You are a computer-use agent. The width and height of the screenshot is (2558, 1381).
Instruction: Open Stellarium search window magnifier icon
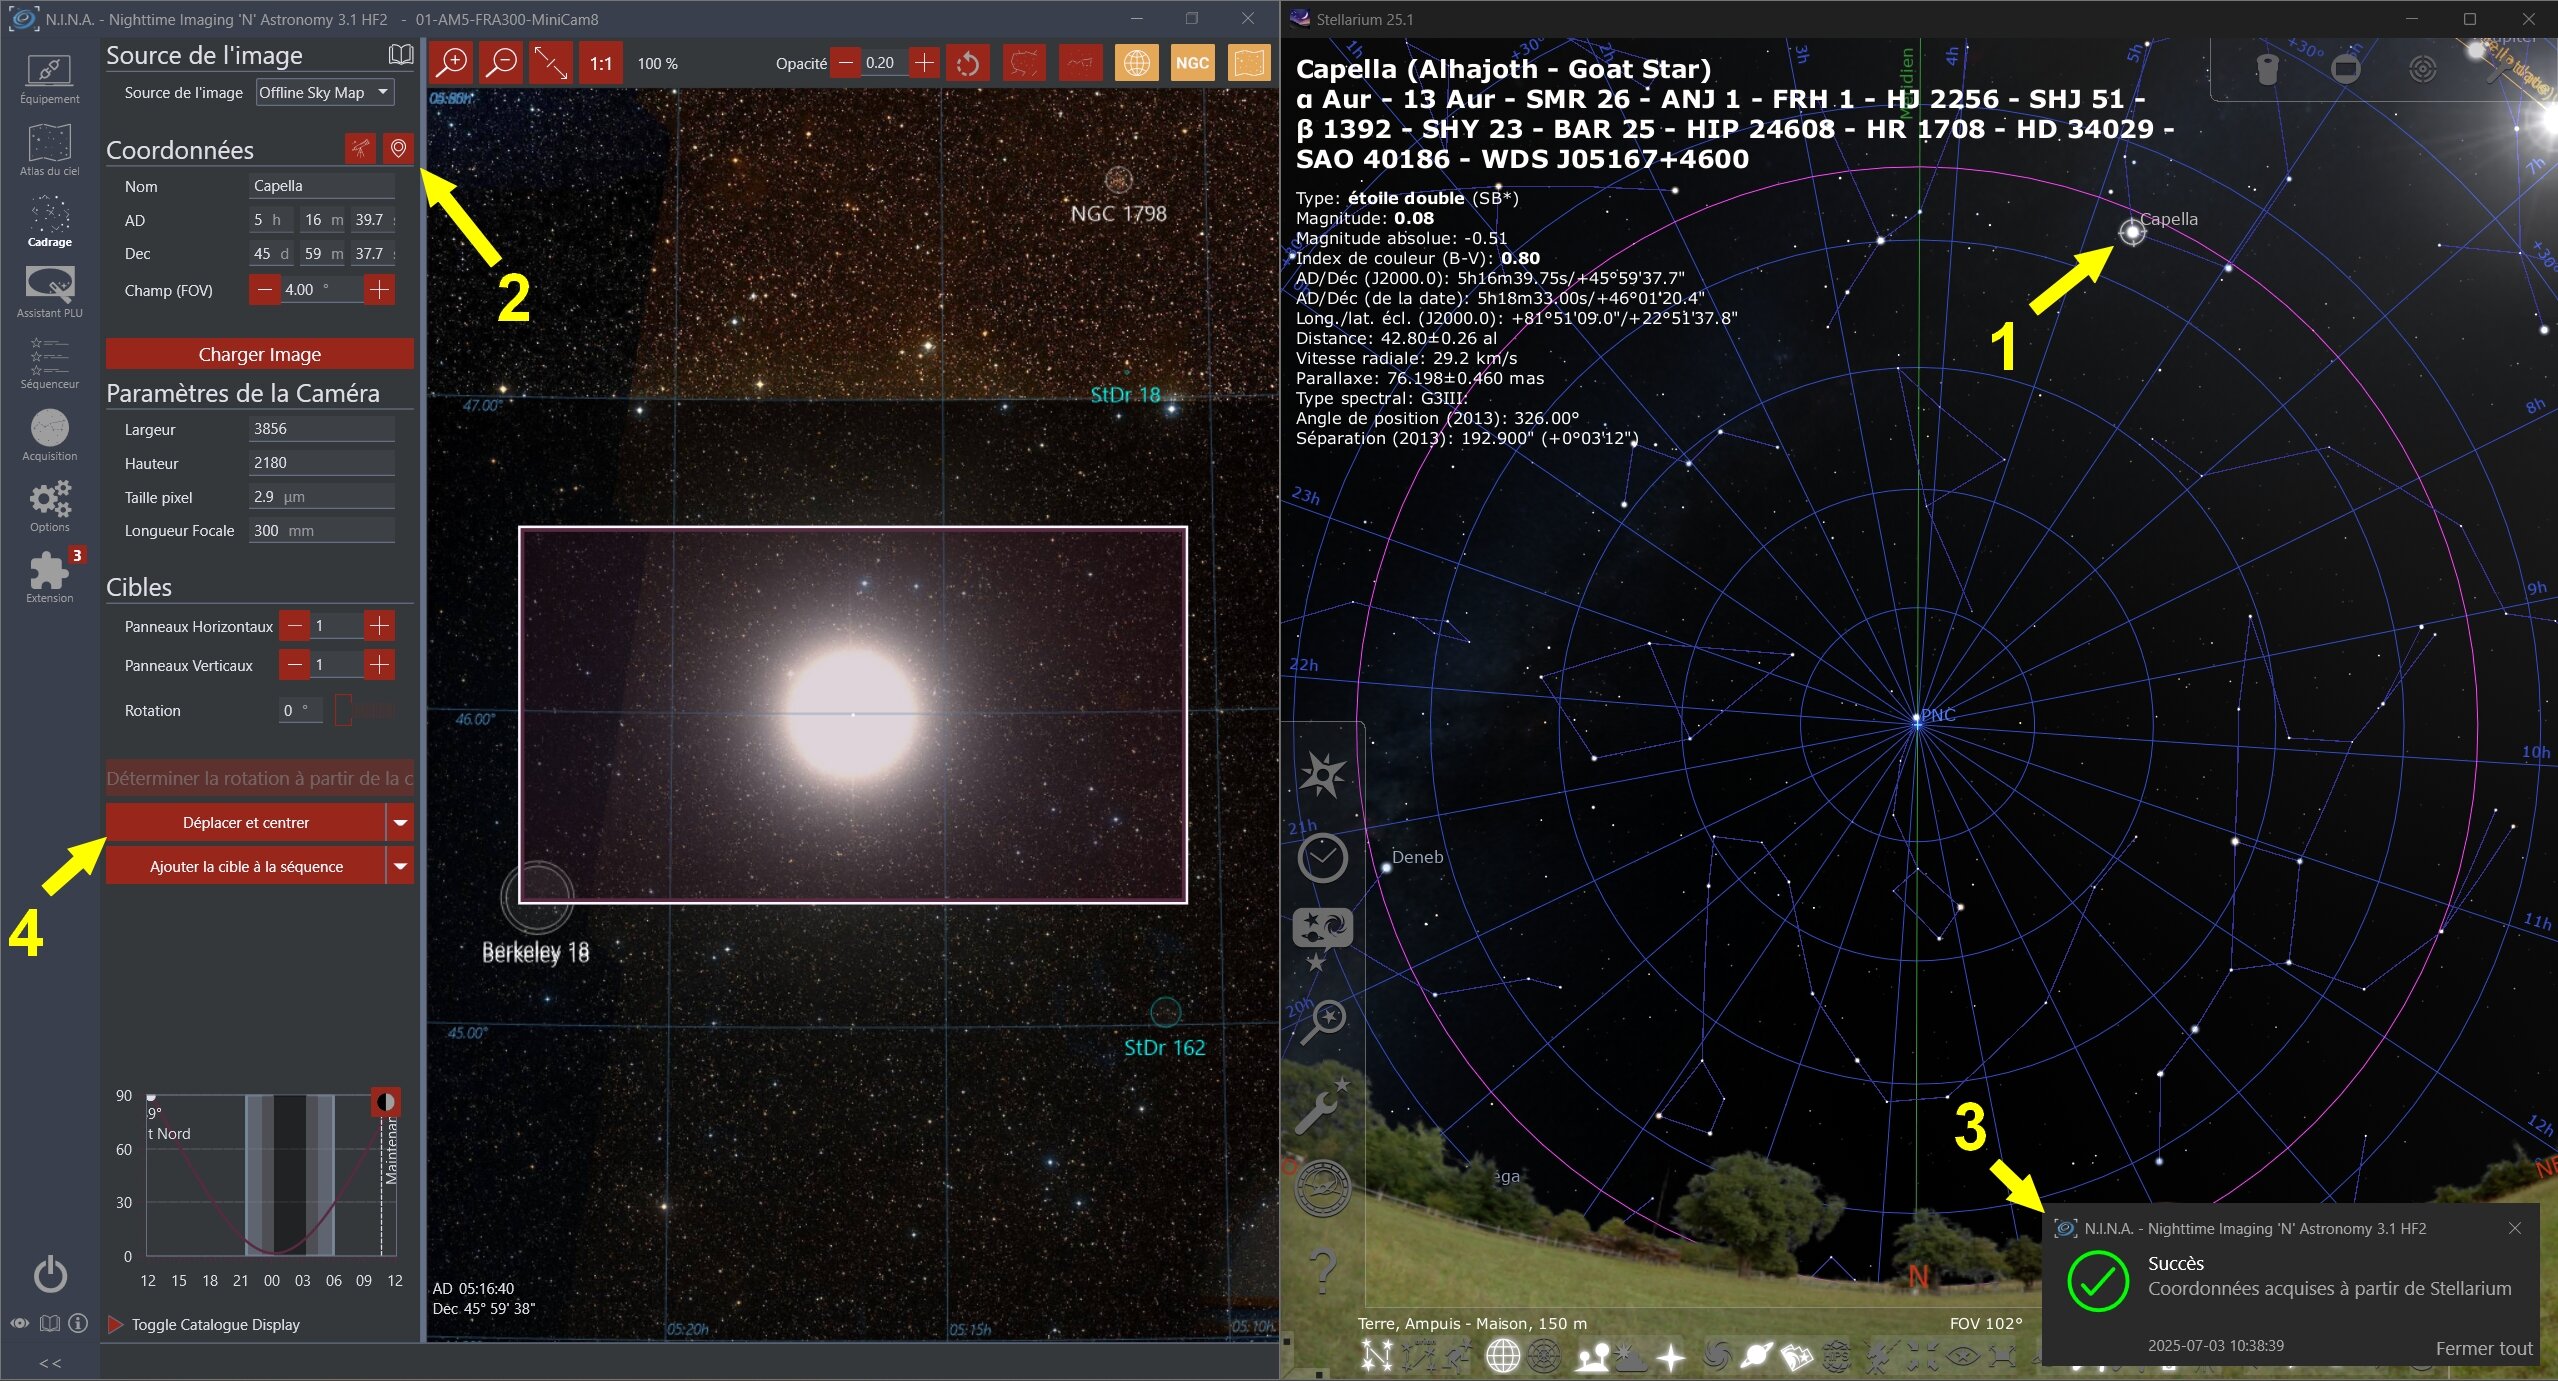point(1323,1022)
